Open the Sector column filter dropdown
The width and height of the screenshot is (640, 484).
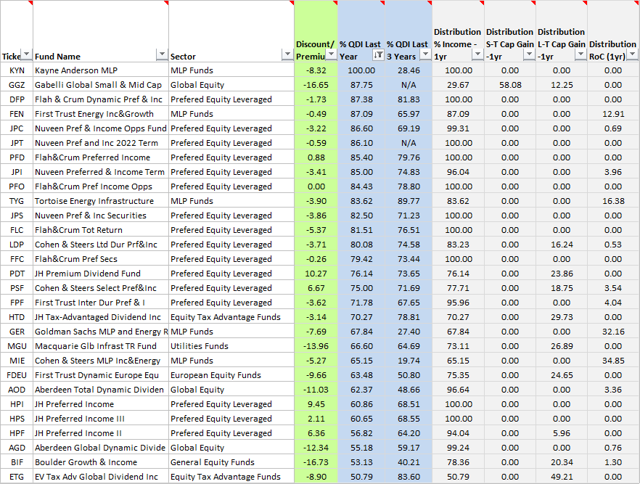[287, 54]
